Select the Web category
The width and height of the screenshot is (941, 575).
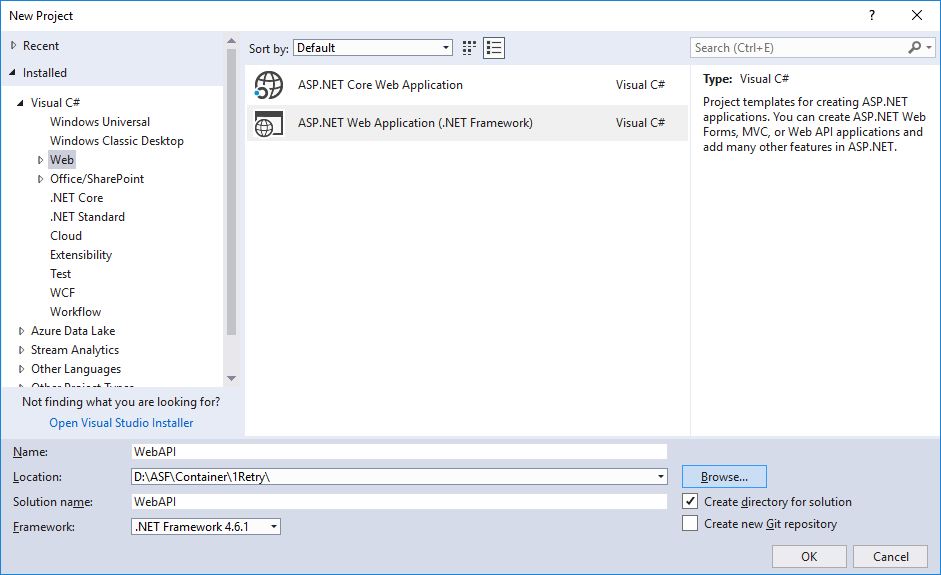coord(62,160)
